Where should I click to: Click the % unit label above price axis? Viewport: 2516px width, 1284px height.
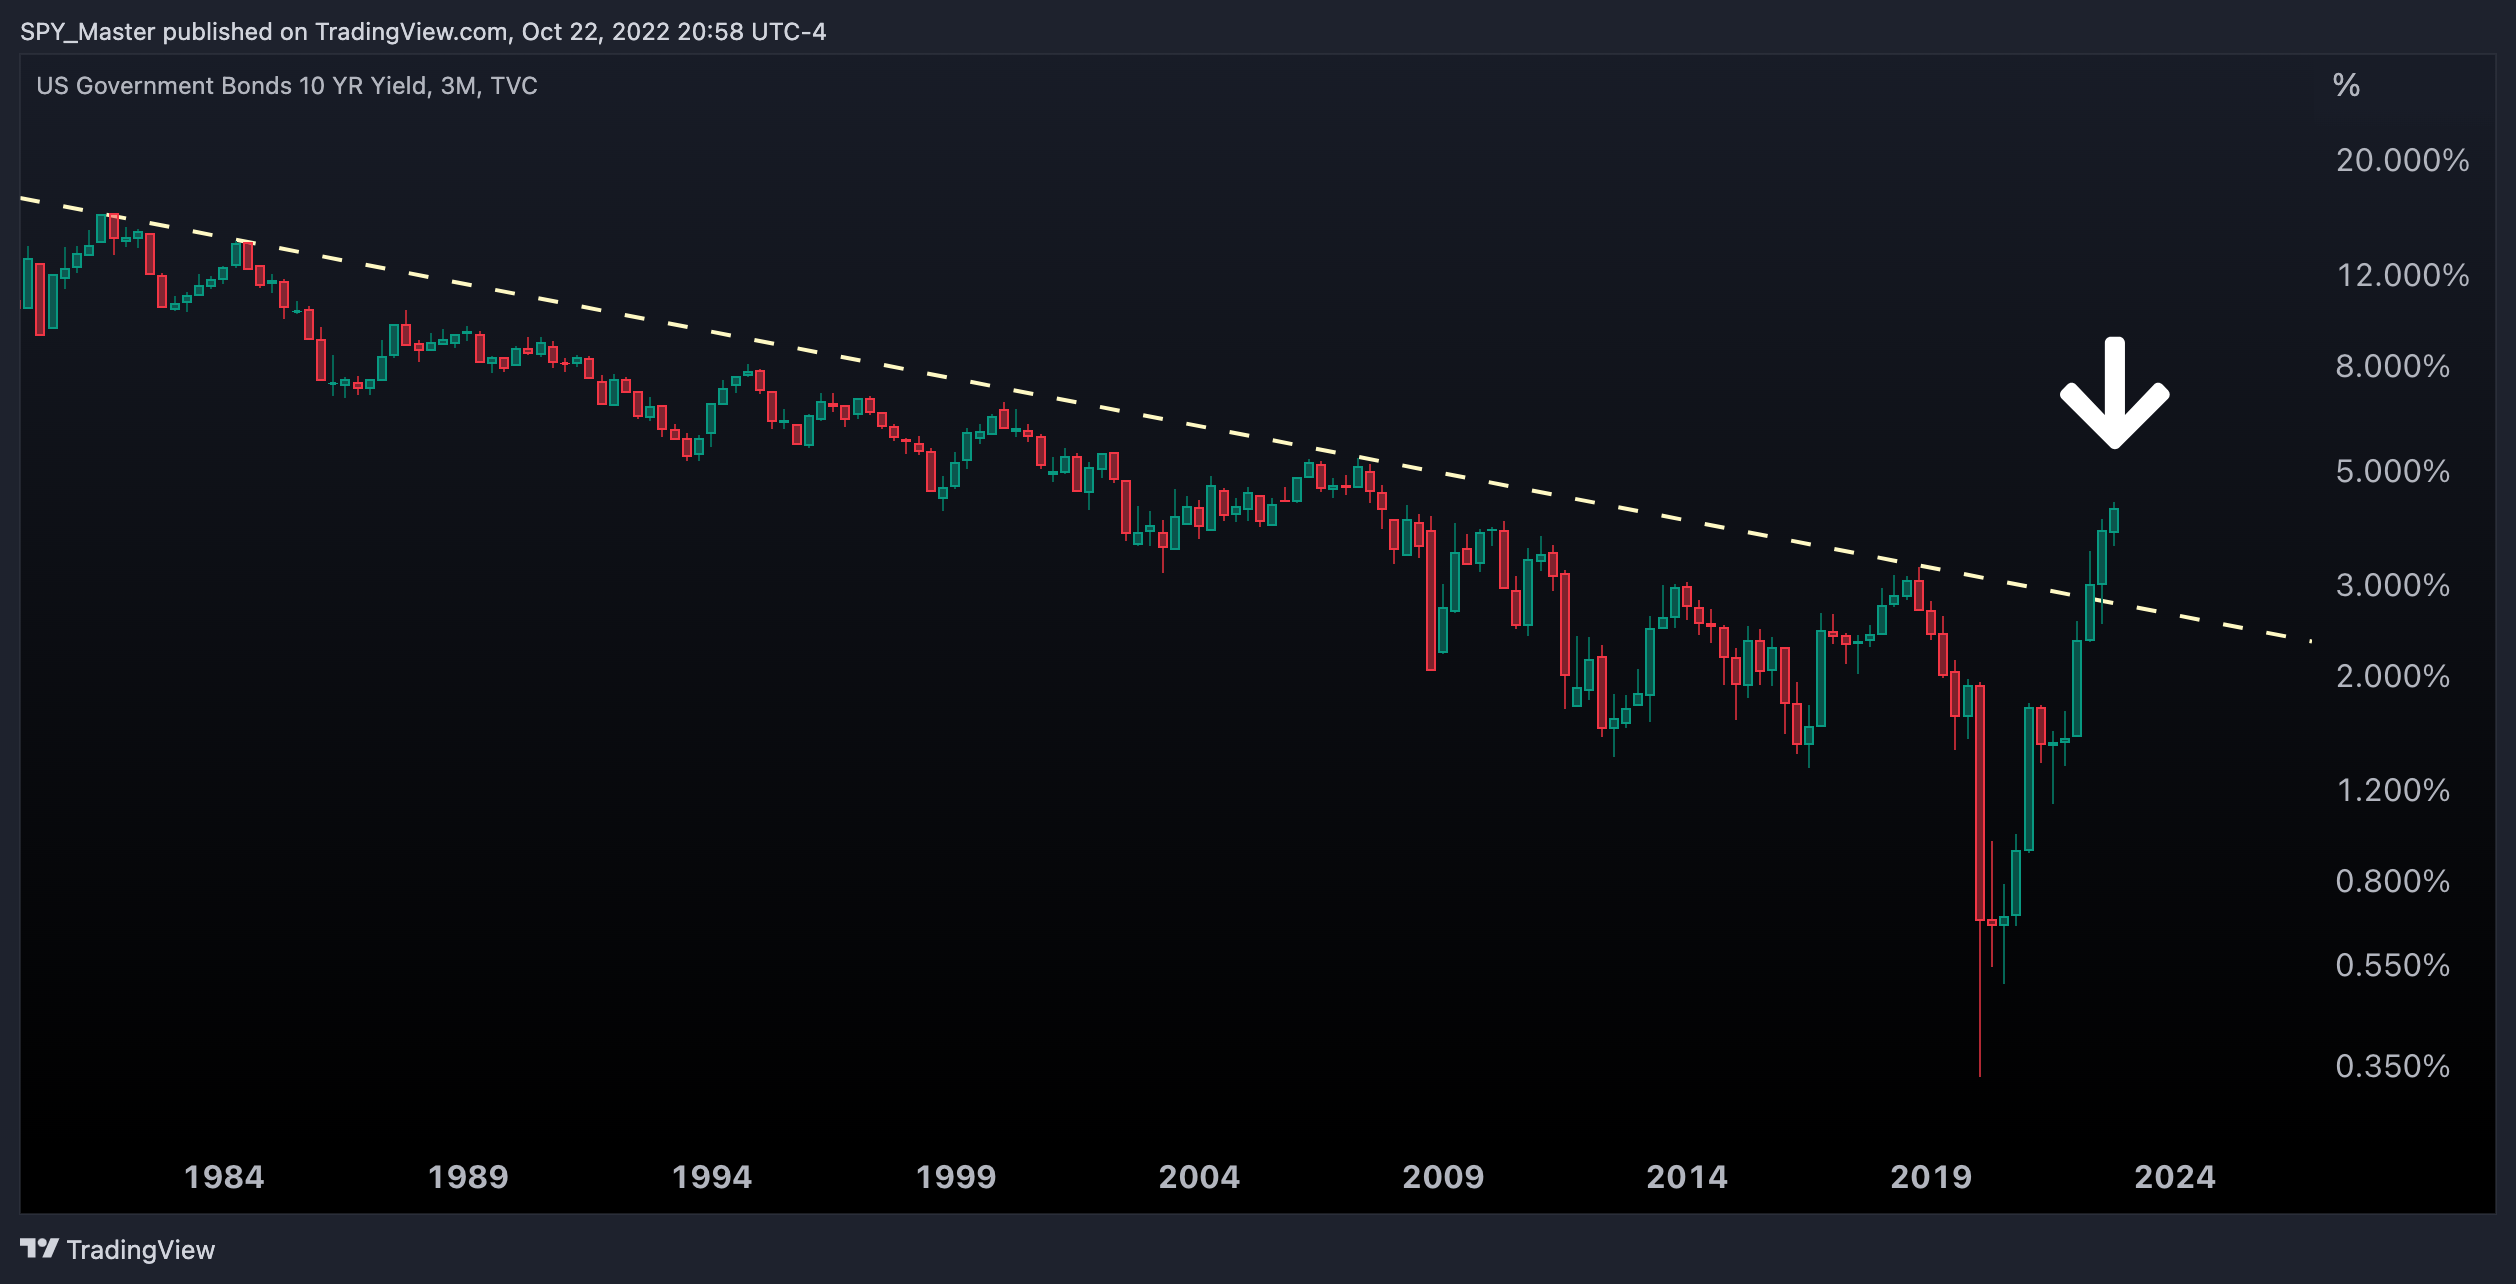[x=2346, y=85]
